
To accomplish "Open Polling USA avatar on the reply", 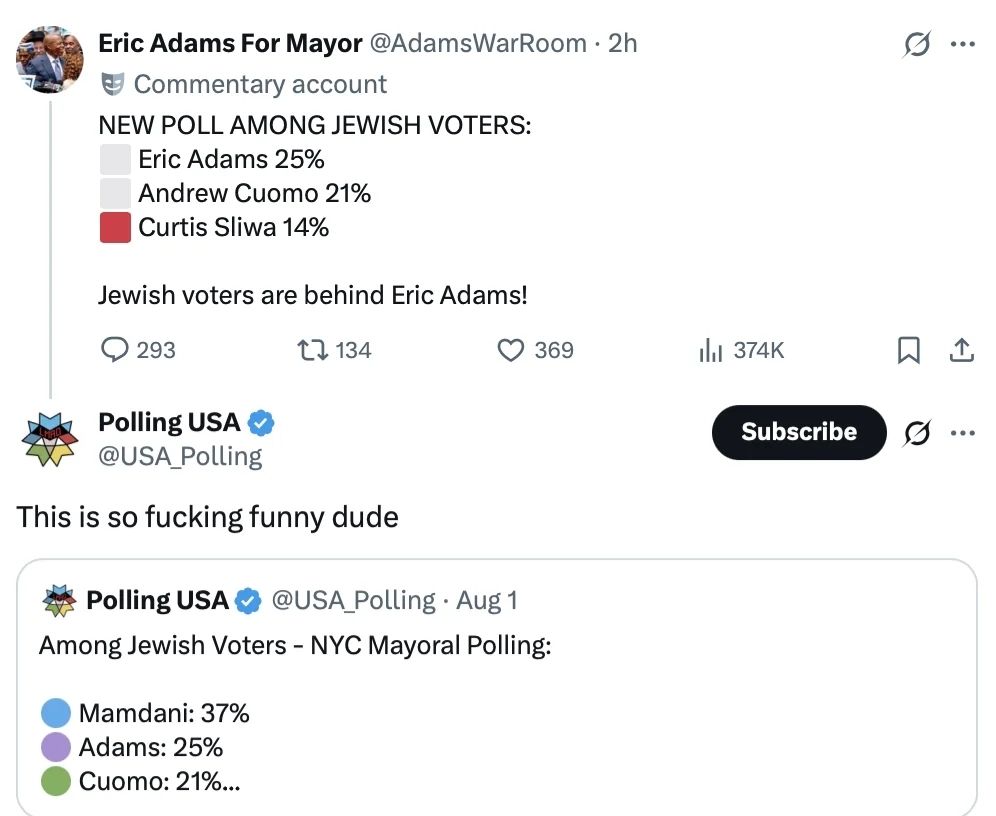I will [x=50, y=439].
